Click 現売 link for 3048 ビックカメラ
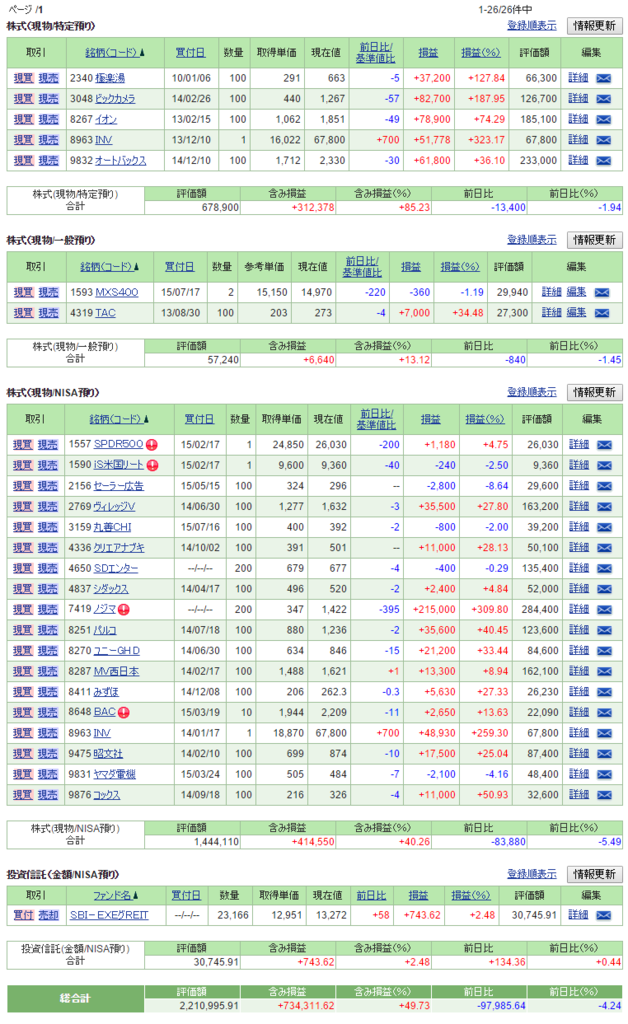Screen dimensions: 628x1024 48,99
